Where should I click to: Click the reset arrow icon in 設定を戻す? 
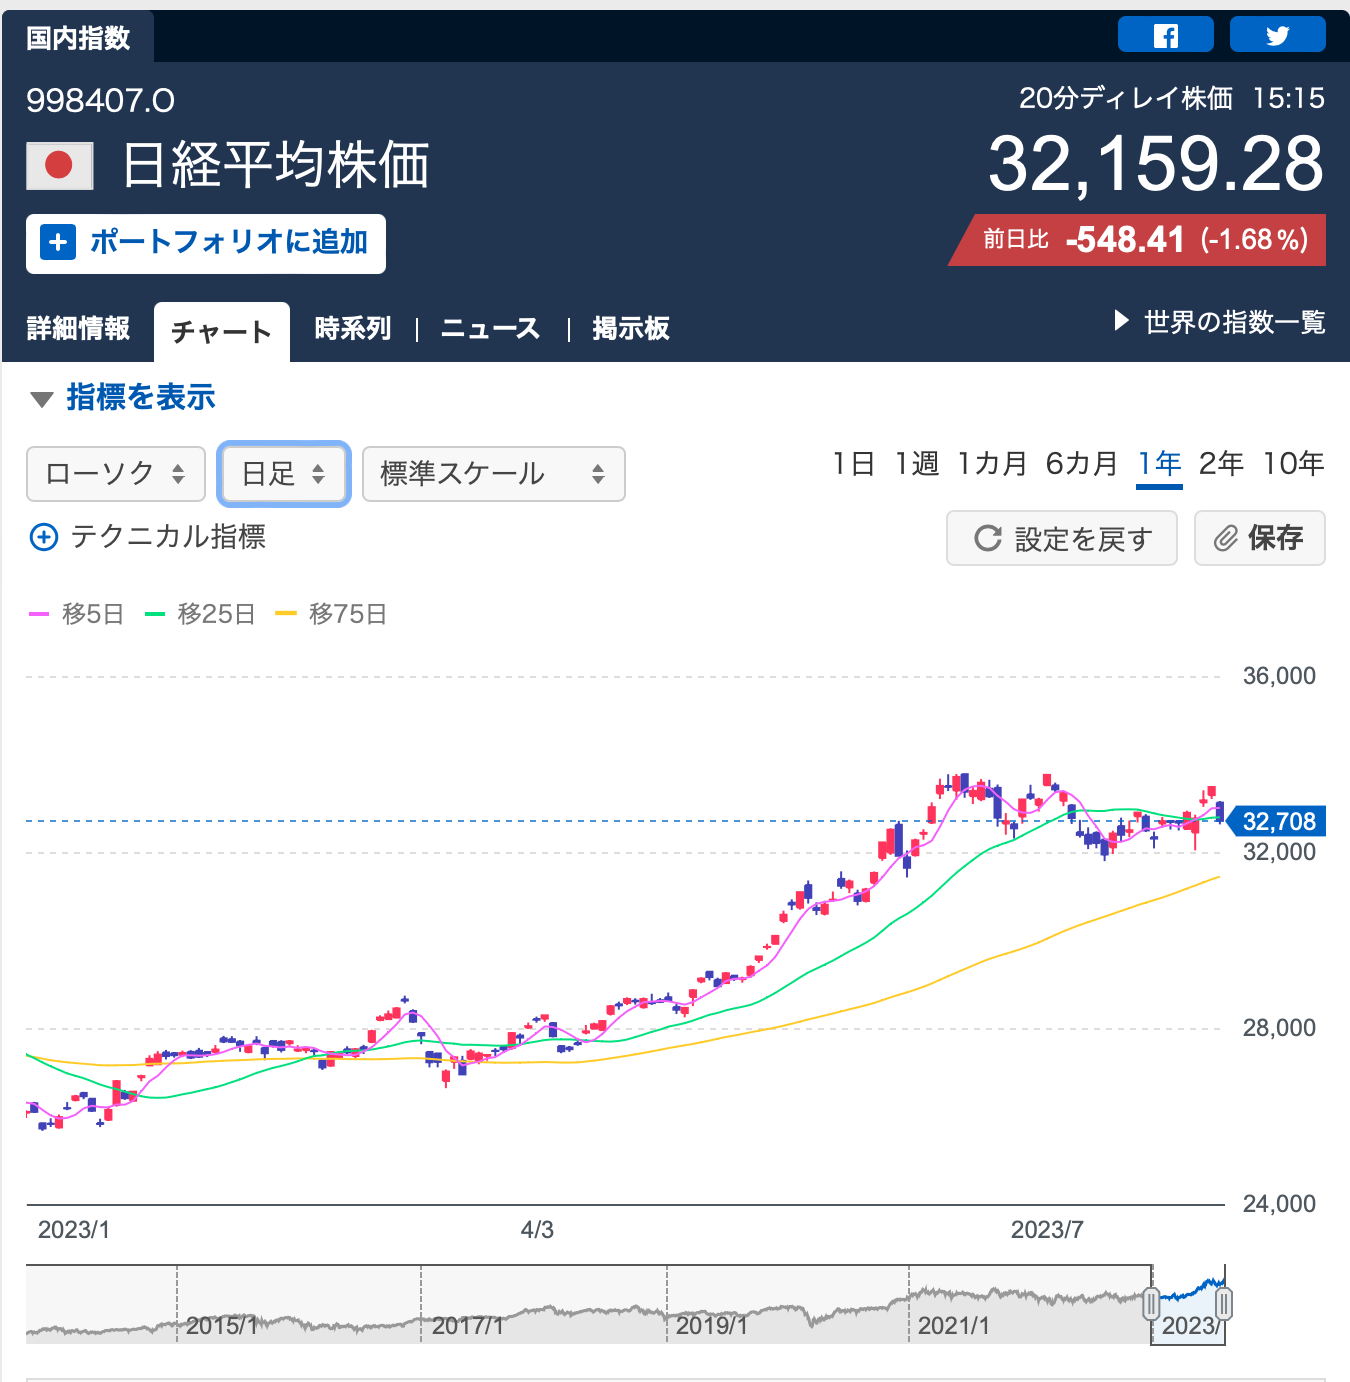(x=988, y=539)
